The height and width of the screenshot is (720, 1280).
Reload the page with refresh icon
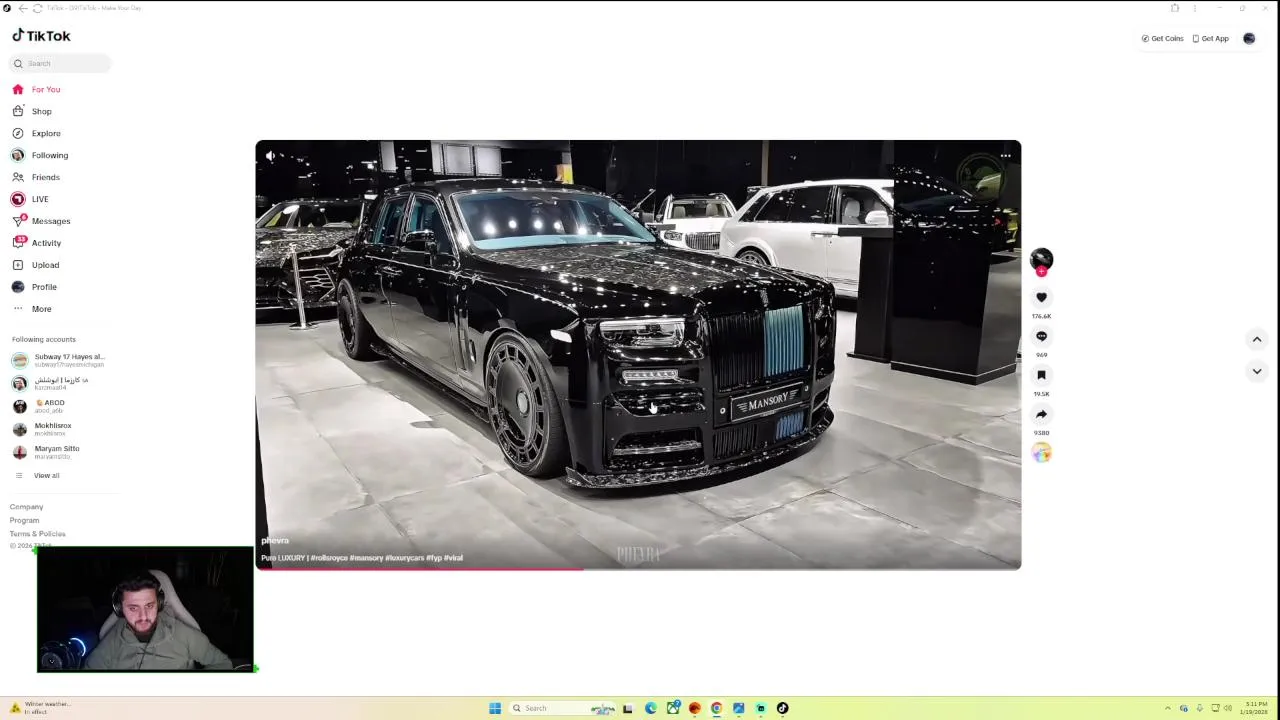click(37, 8)
